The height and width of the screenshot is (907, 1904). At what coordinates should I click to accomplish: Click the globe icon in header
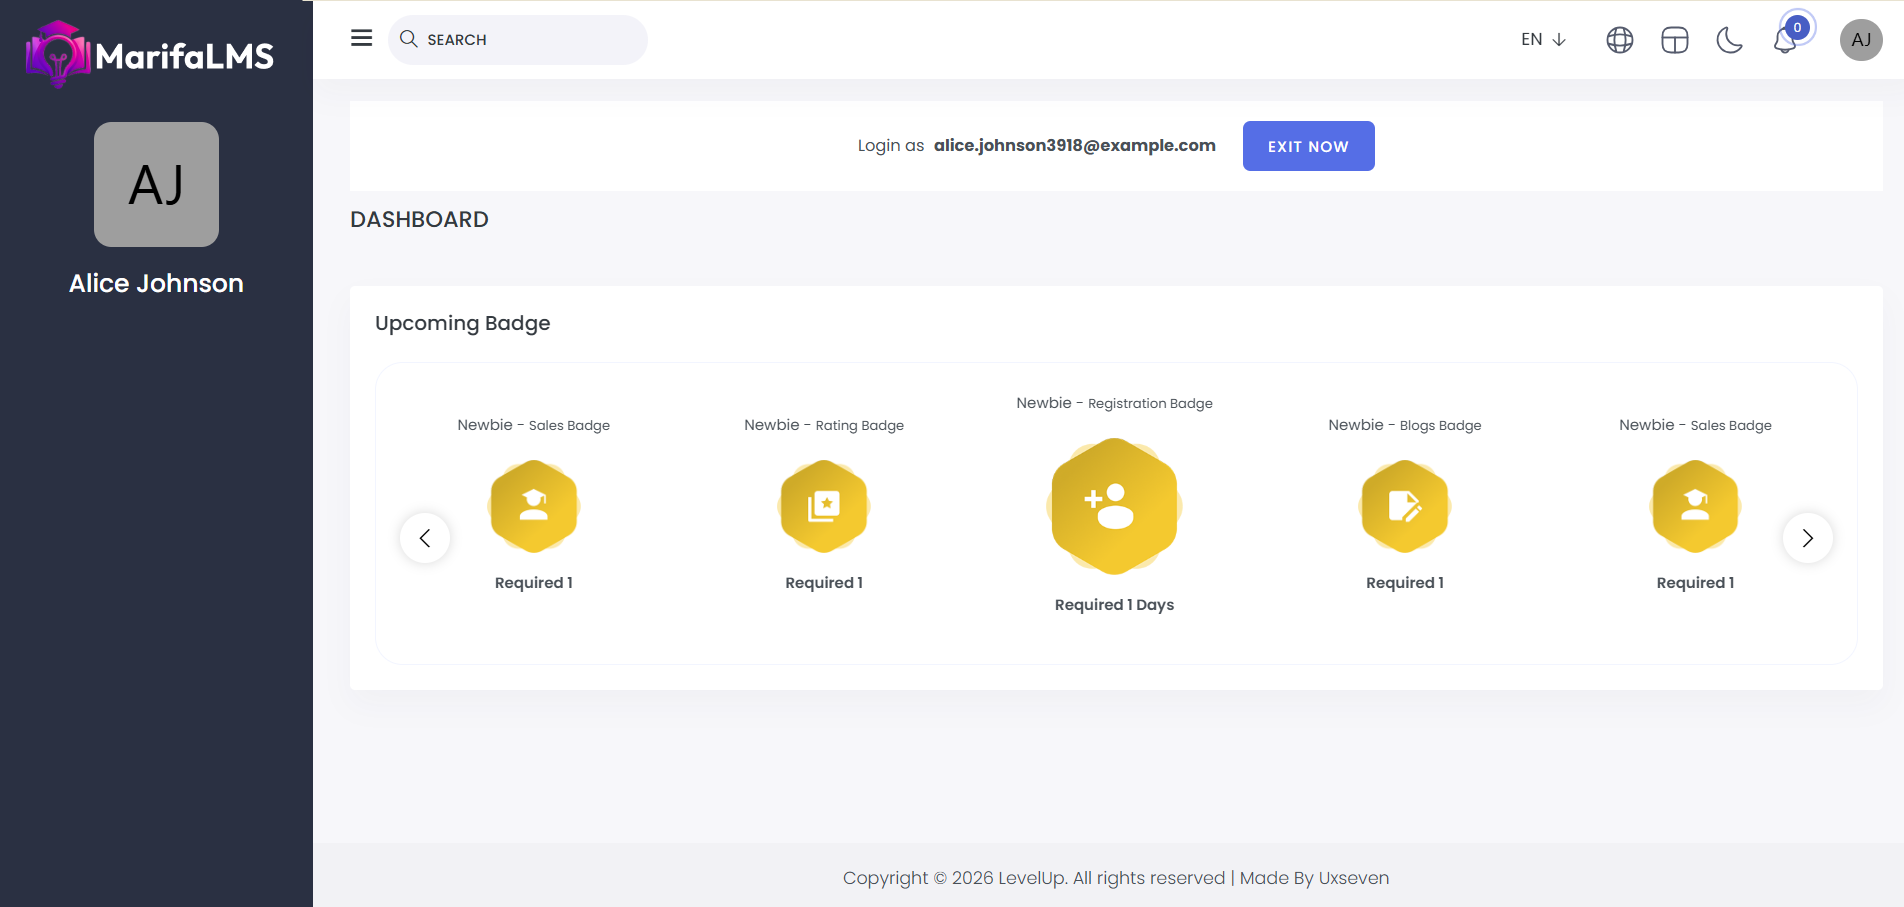click(x=1619, y=40)
